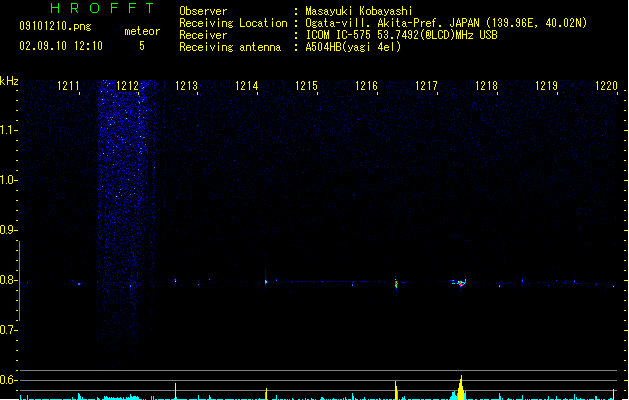The height and width of the screenshot is (400, 629).
Task: Click the kHz axis unit label
Action: [9, 81]
